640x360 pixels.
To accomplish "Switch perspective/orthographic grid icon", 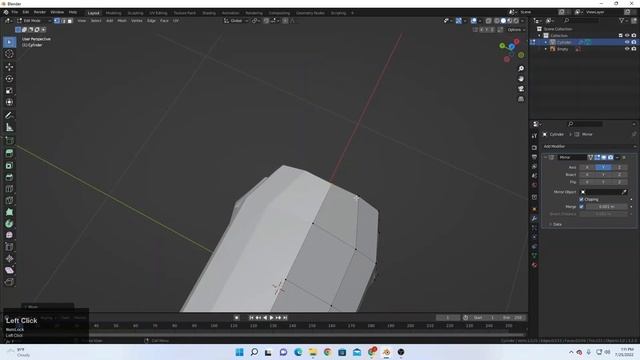I will [x=521, y=99].
